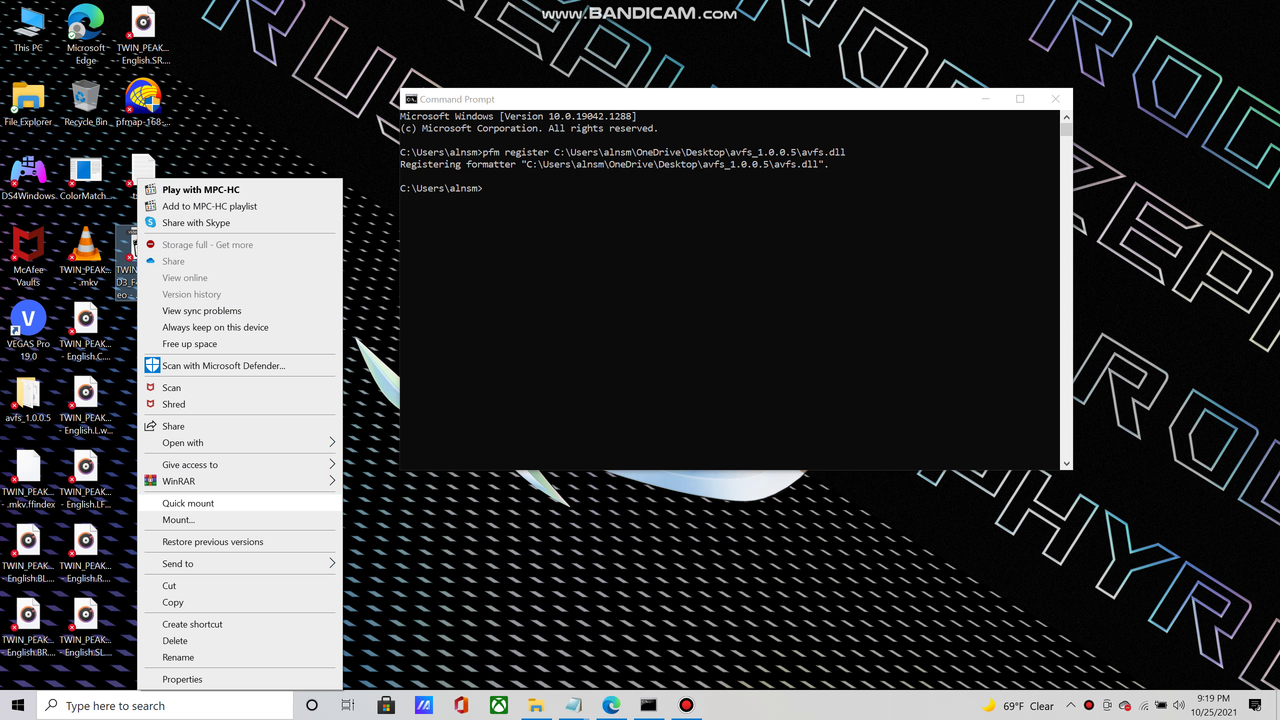Screen dimensions: 1280x720
Task: Select the Recycle Bin icon
Action: (86, 104)
